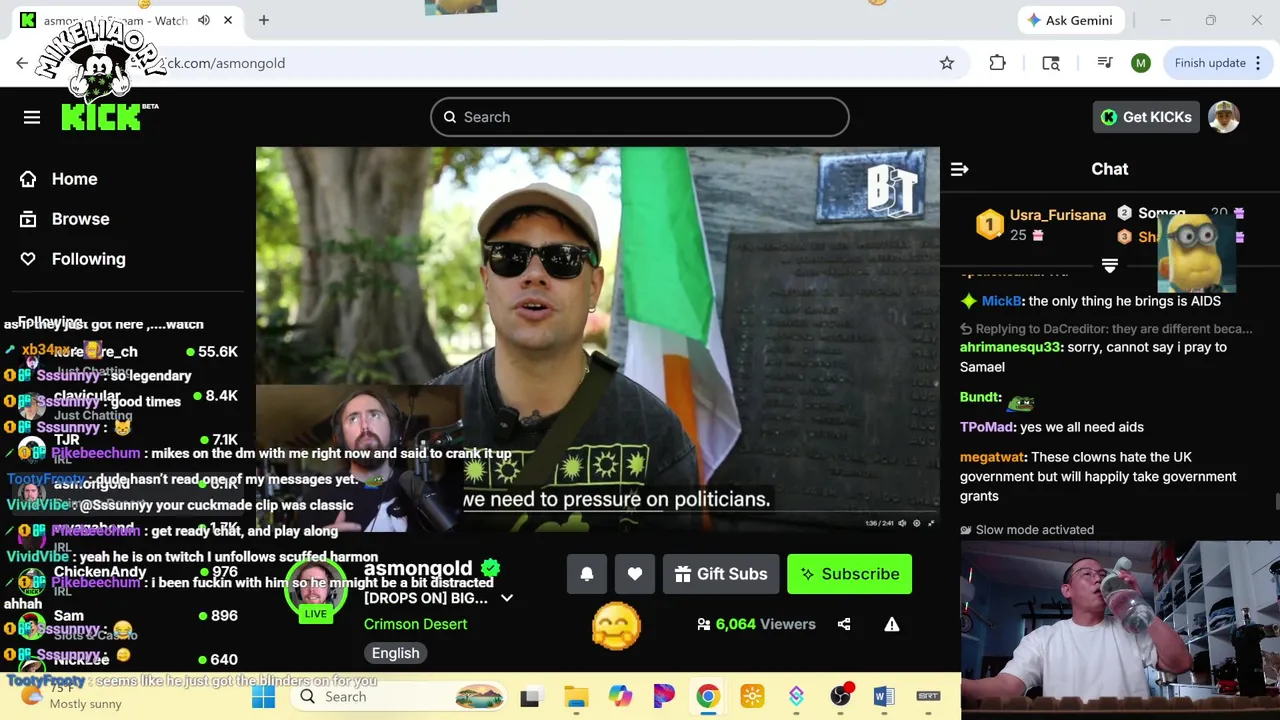
Task: Close the Kick browser tab
Action: (228, 20)
